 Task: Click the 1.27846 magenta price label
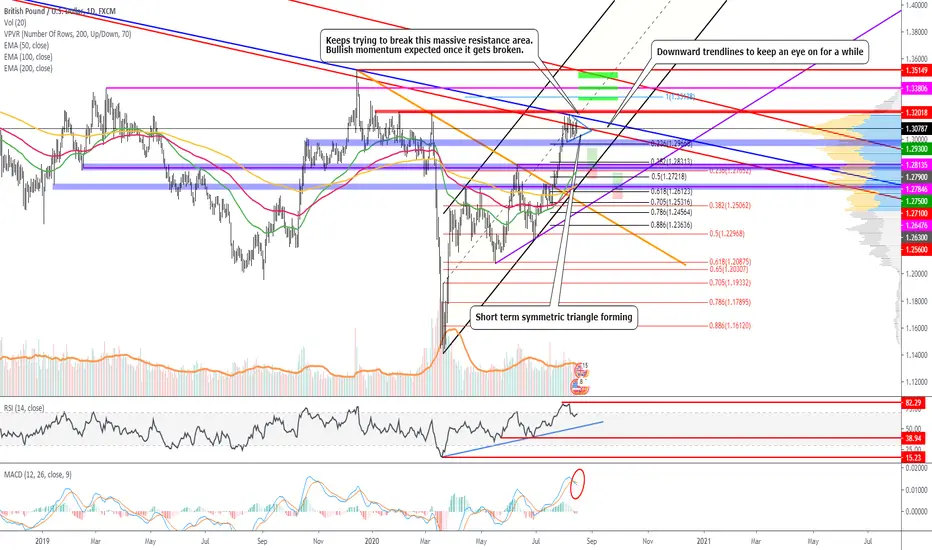tap(916, 189)
